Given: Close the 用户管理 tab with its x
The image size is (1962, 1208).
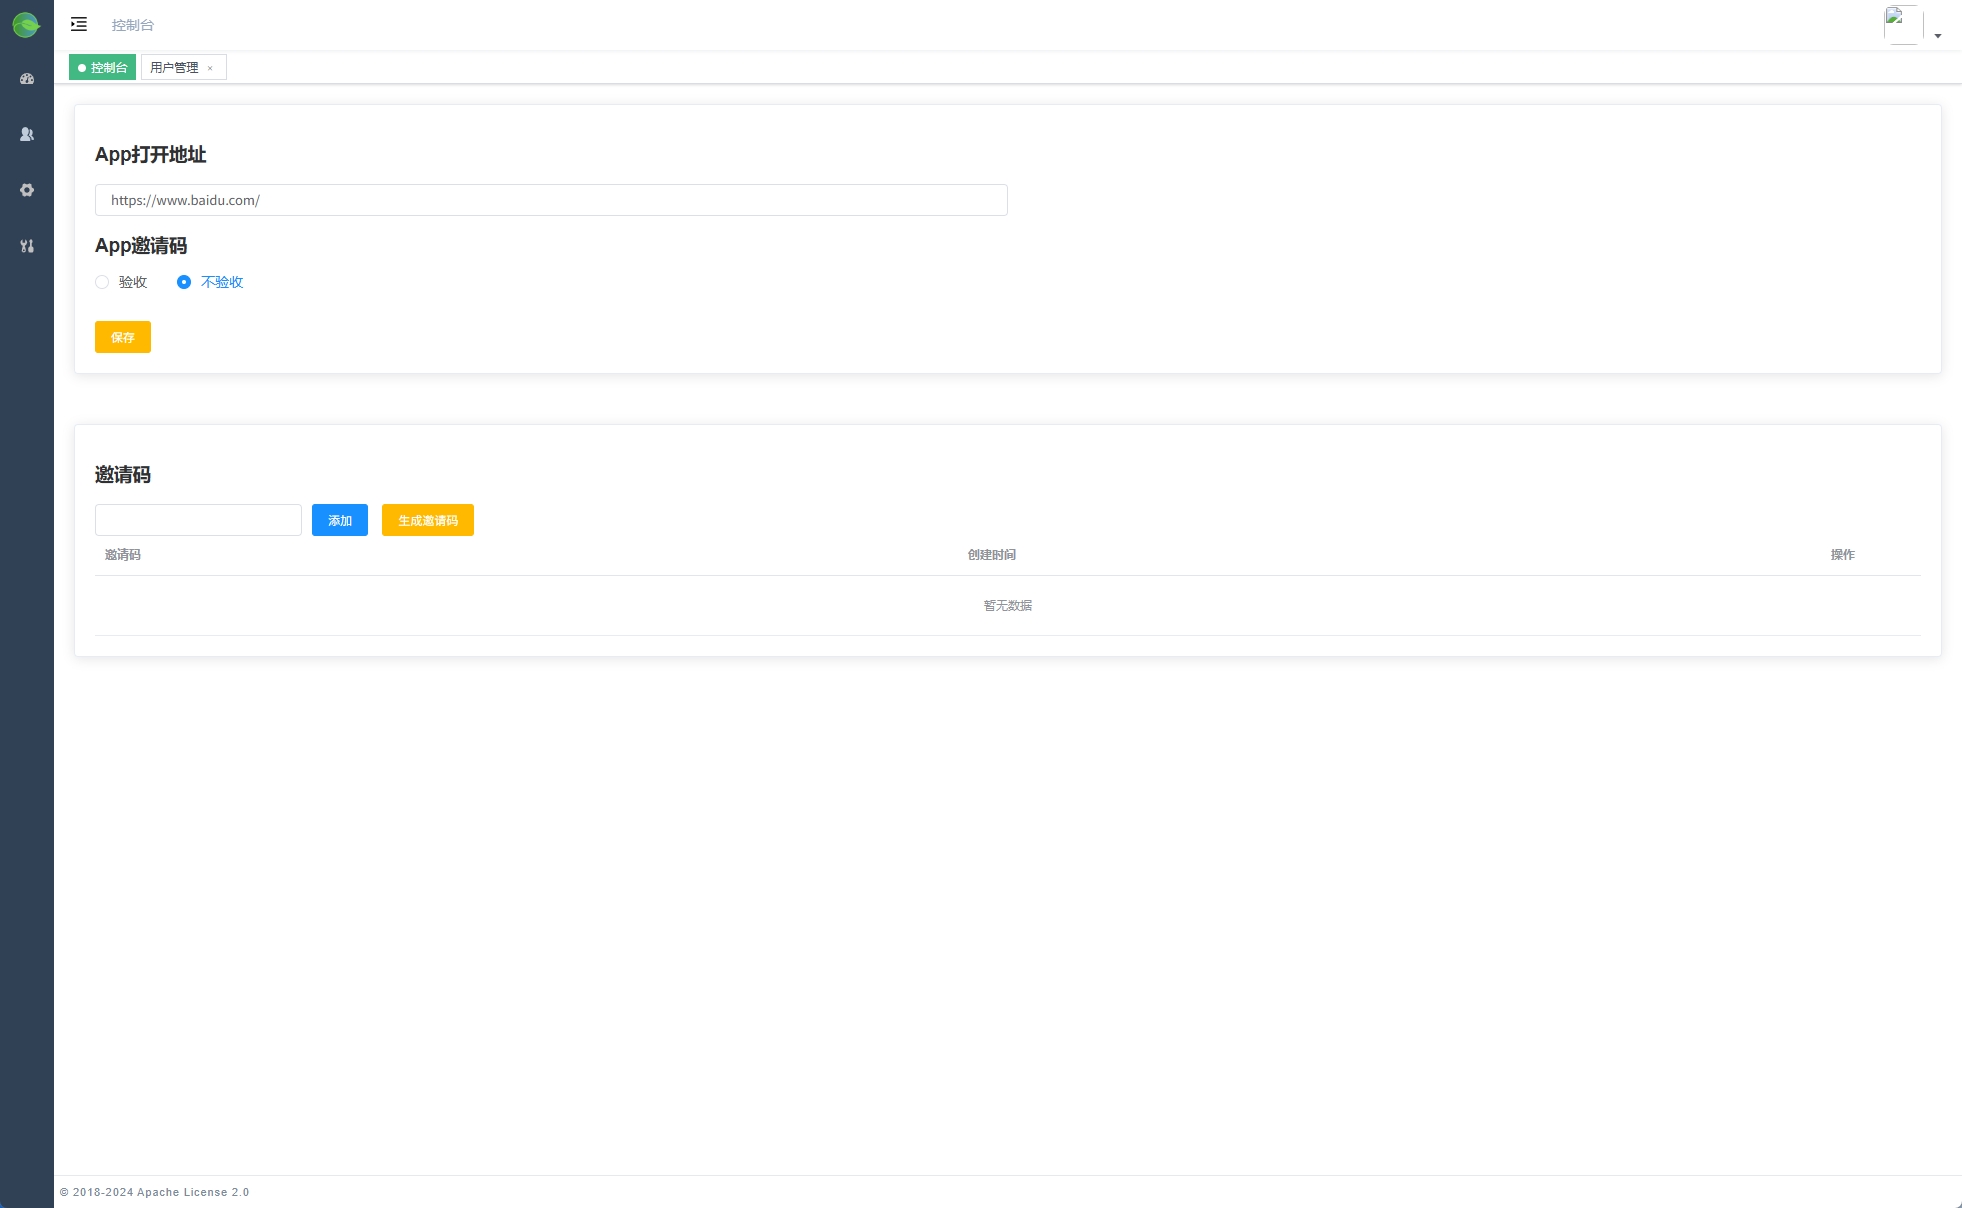Looking at the screenshot, I should (210, 68).
